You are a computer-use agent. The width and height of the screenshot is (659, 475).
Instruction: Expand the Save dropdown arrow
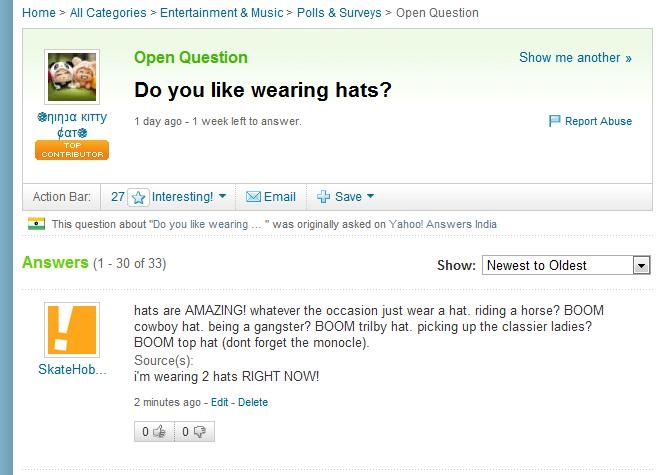[371, 197]
